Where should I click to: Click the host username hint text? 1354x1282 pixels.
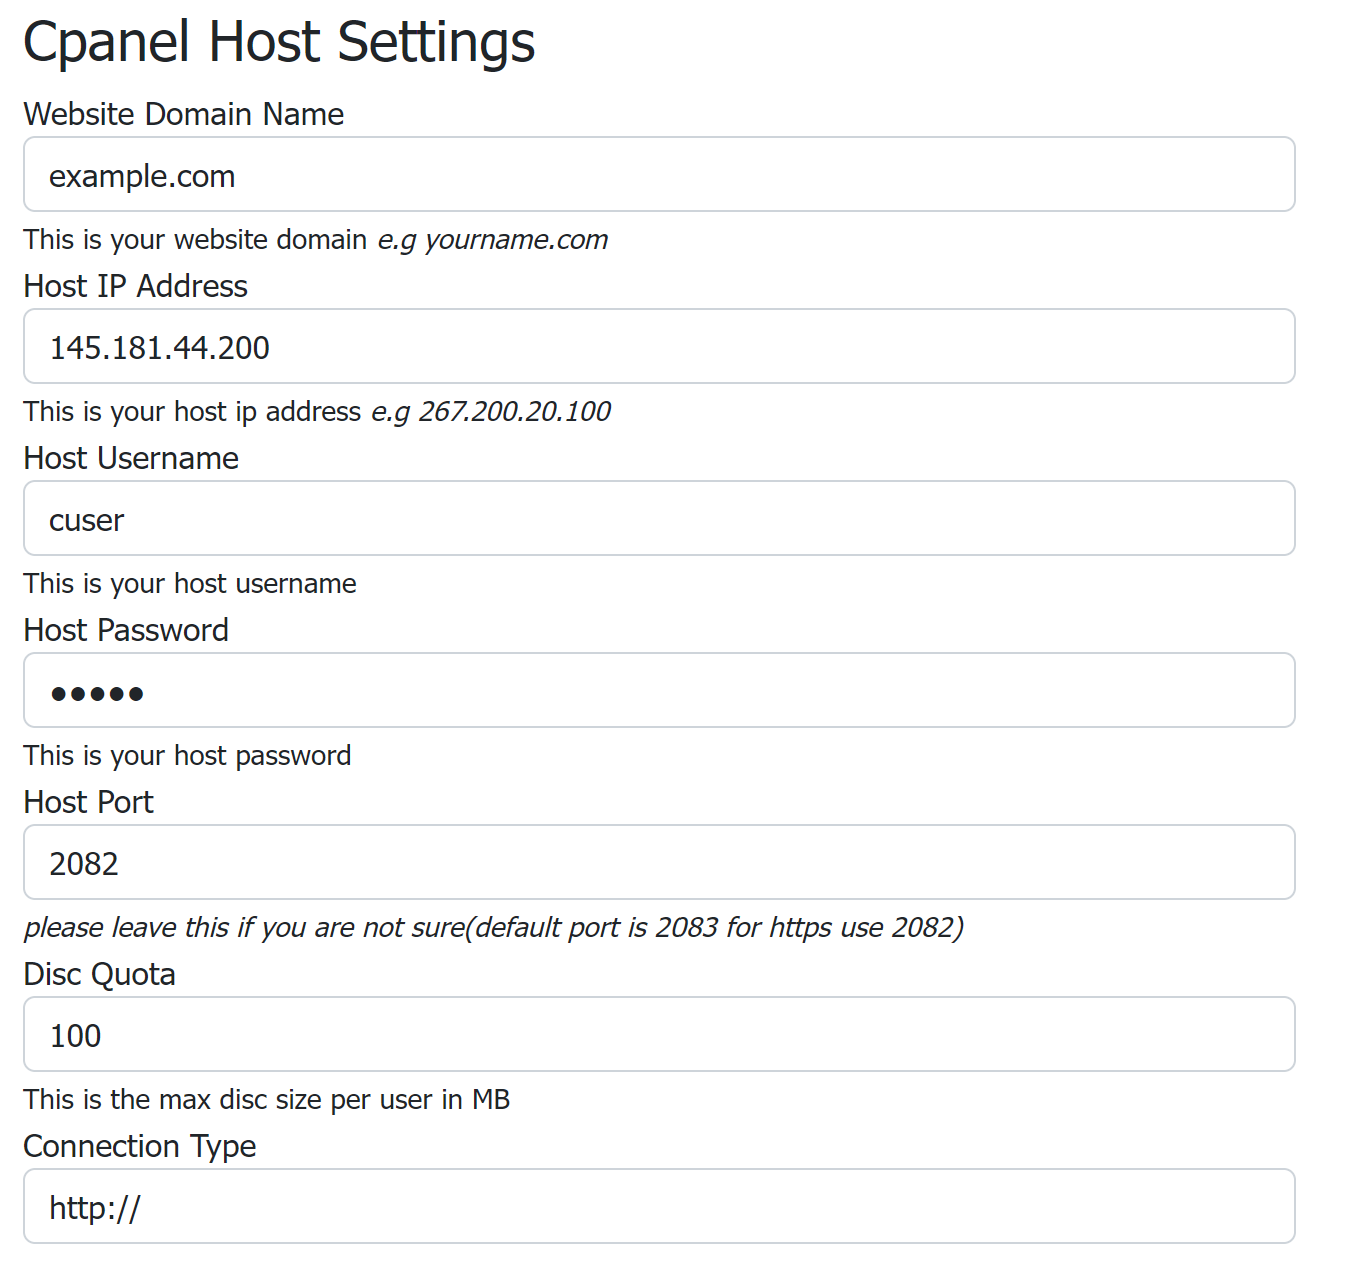pos(190,584)
